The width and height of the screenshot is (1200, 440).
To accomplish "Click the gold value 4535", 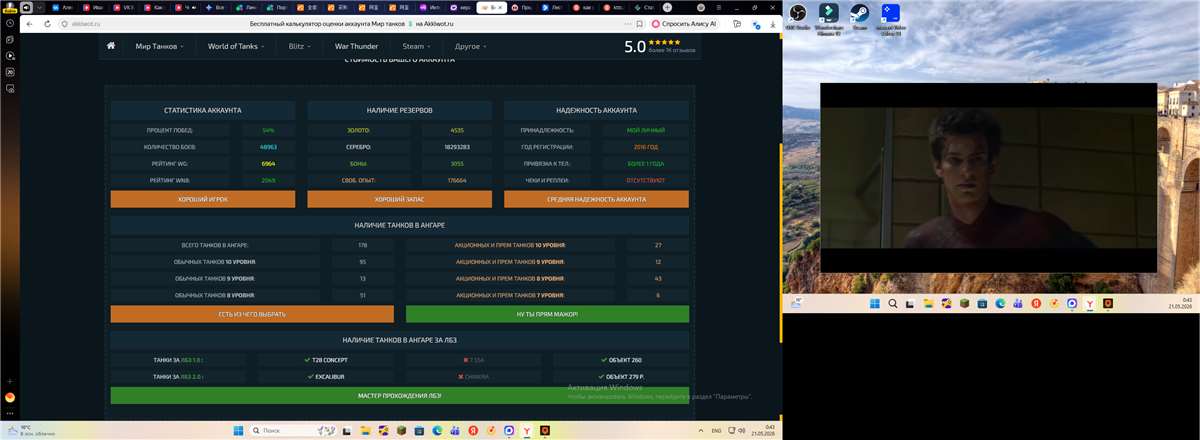I will 456,130.
